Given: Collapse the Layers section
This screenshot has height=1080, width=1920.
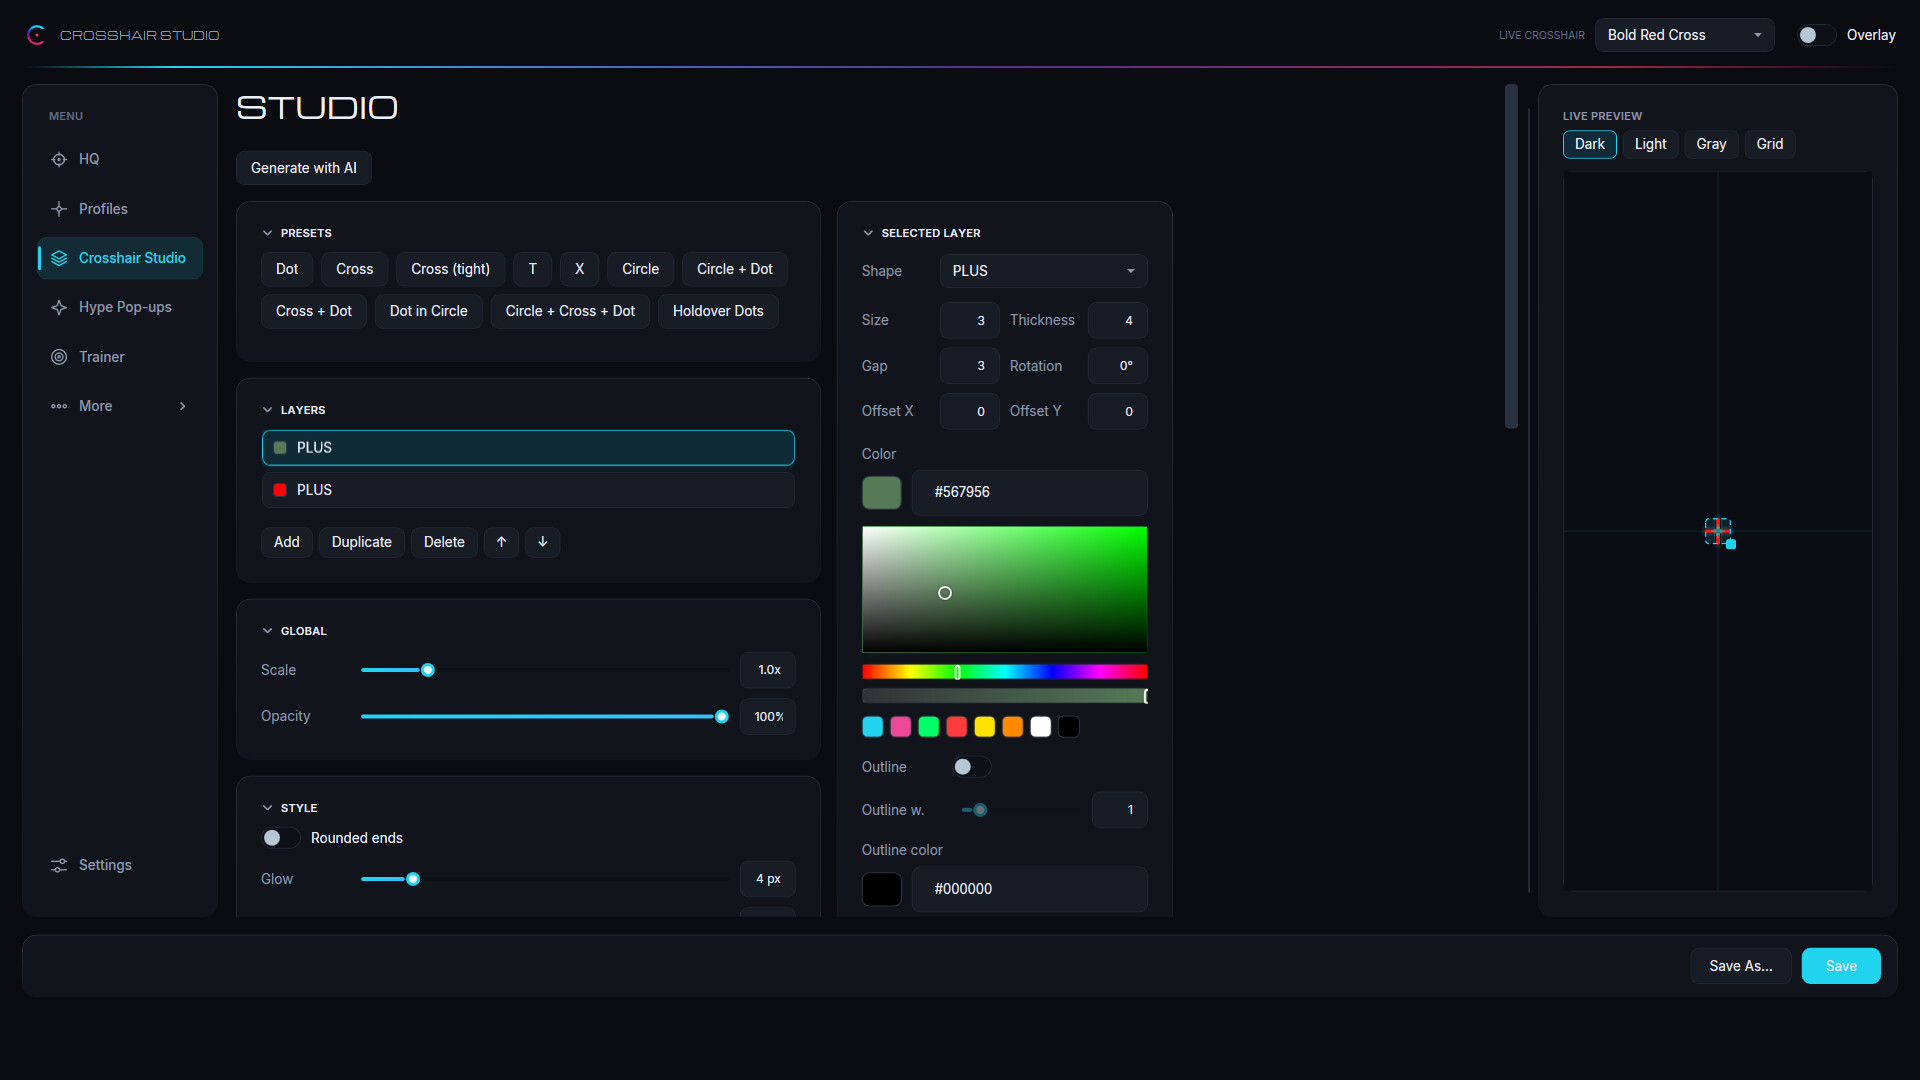Looking at the screenshot, I should click(267, 410).
